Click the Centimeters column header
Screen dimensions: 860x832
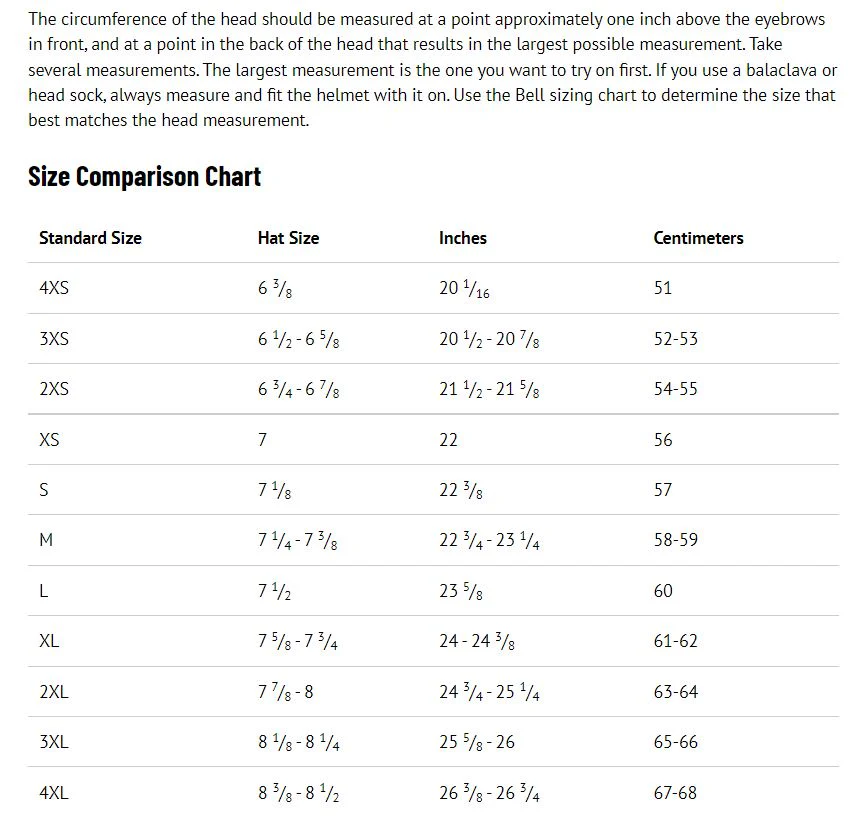click(698, 238)
